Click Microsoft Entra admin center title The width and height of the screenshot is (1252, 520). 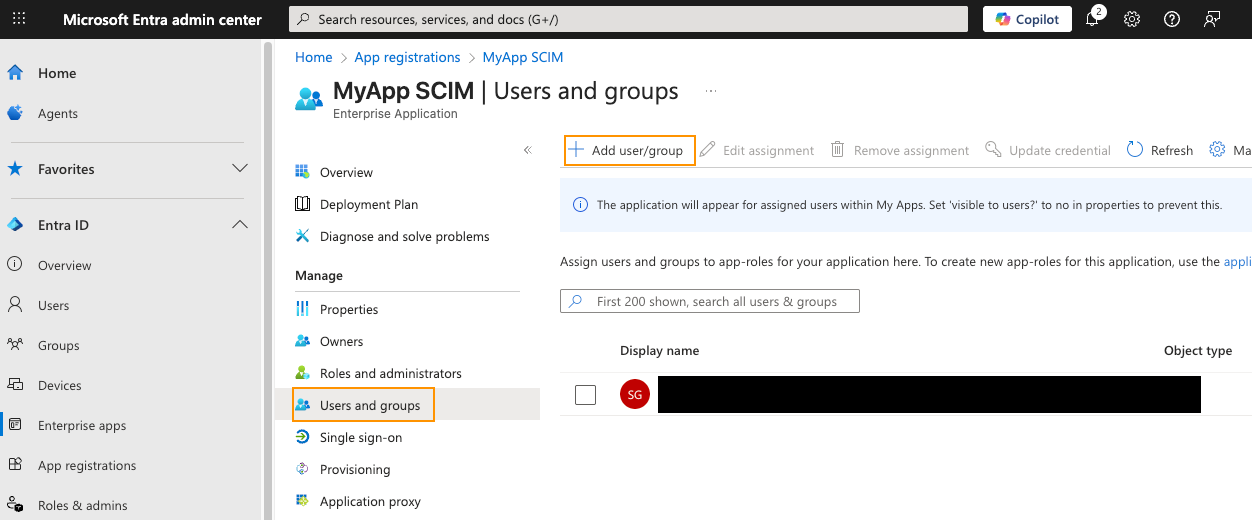pyautogui.click(x=162, y=19)
